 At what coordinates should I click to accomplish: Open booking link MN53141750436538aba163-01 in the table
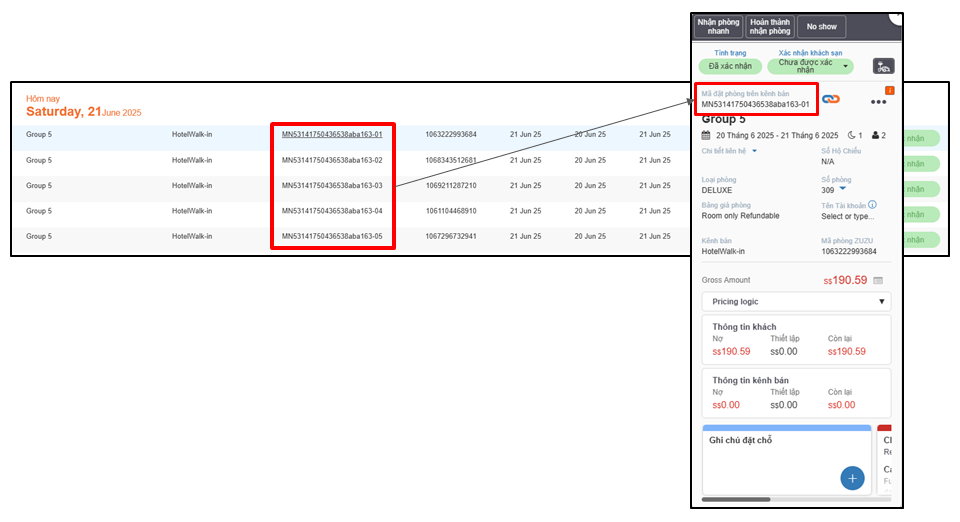point(332,134)
